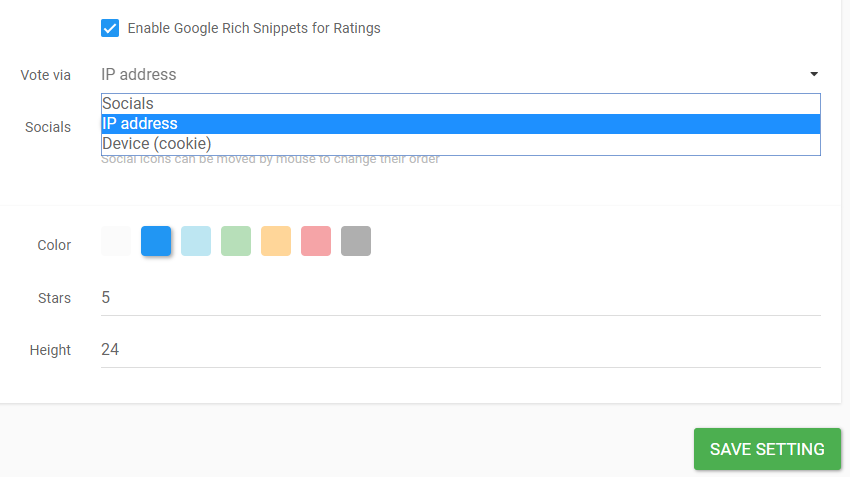Click the 'Height' field label
850x477 pixels.
50,350
